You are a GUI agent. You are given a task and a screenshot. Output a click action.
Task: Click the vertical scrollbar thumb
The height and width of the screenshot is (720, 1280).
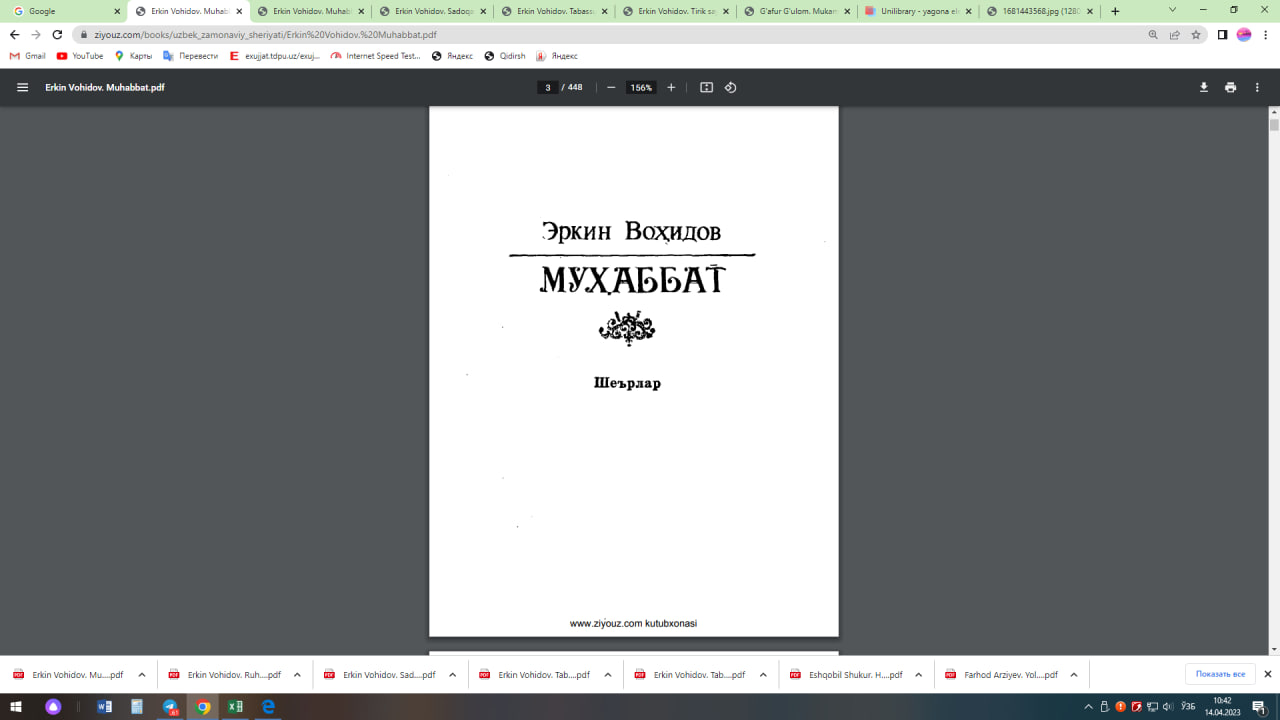[x=1274, y=126]
